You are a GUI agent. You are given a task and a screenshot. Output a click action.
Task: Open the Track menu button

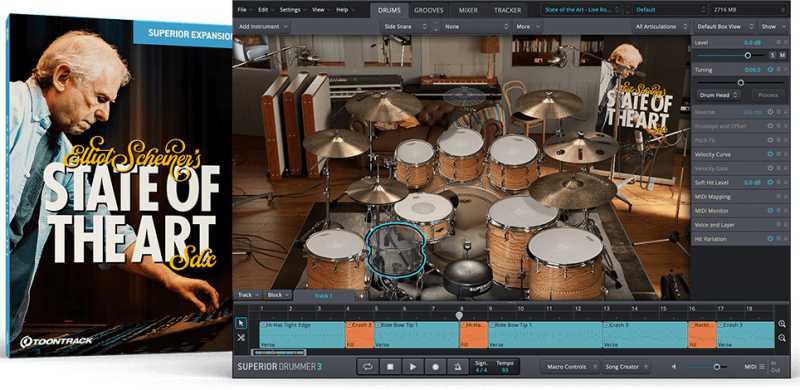248,295
